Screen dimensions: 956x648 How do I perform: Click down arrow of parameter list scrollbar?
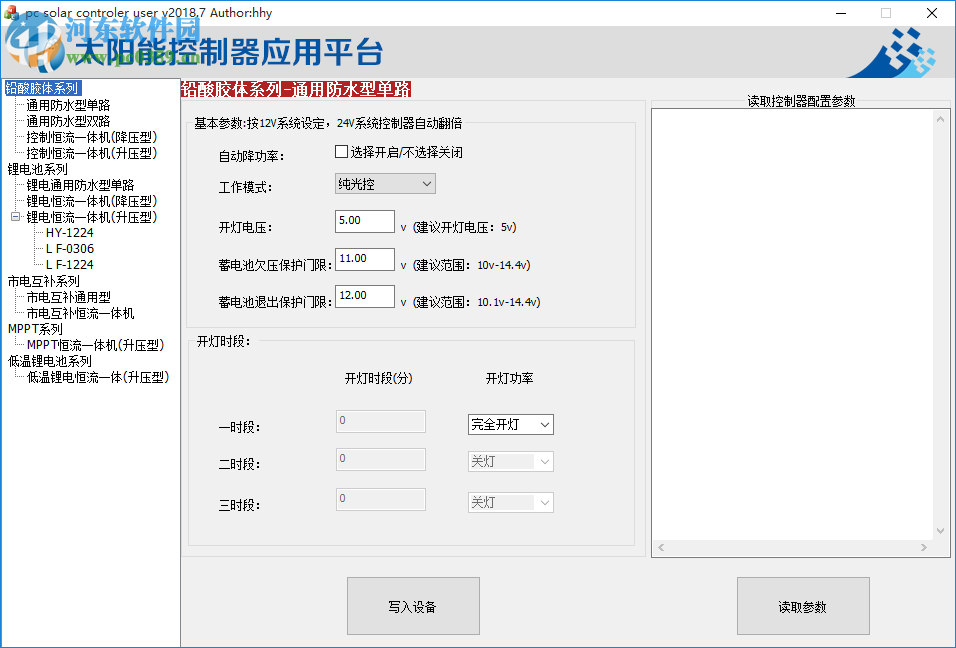[941, 531]
